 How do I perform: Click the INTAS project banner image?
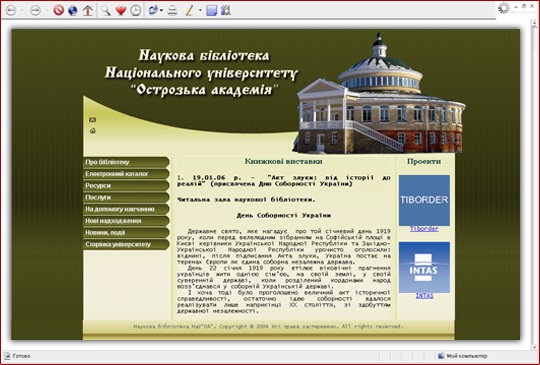424,267
